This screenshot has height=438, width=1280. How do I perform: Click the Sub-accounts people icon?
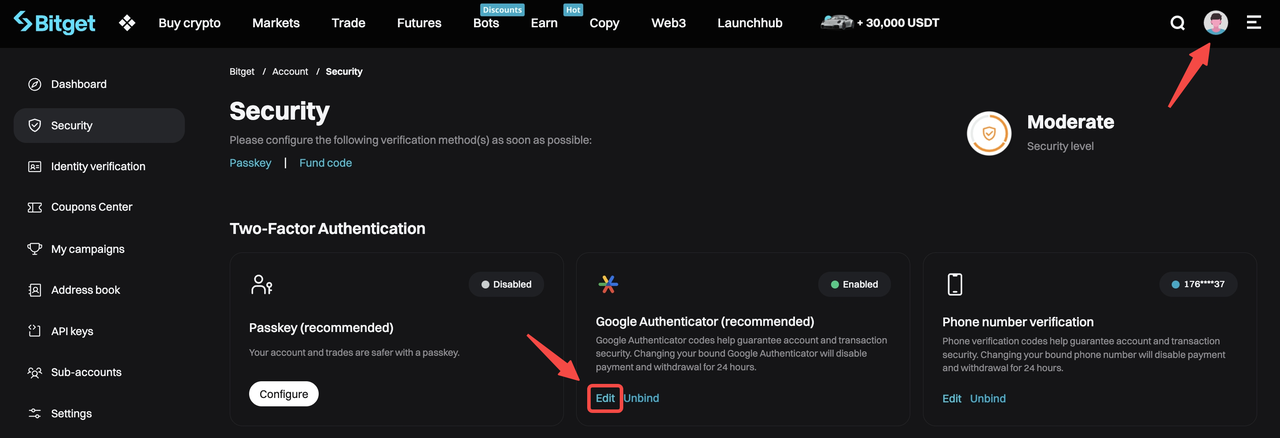pos(35,372)
